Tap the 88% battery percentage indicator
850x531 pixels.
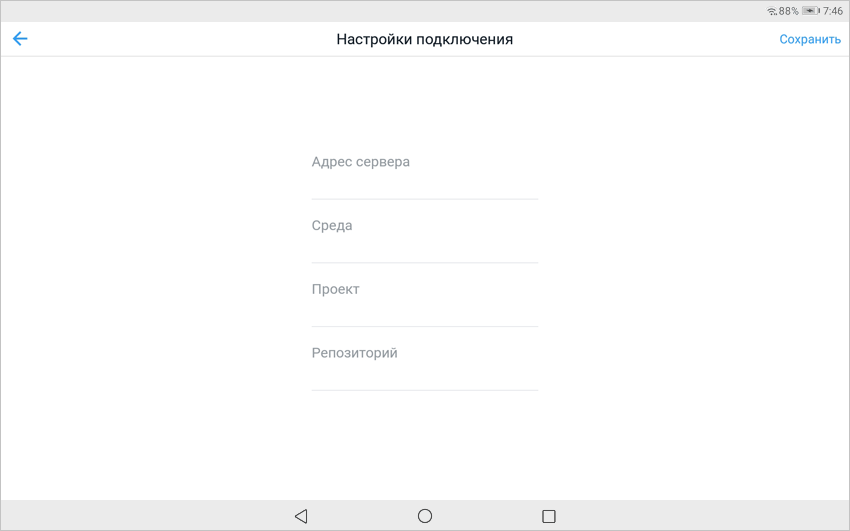click(x=789, y=11)
